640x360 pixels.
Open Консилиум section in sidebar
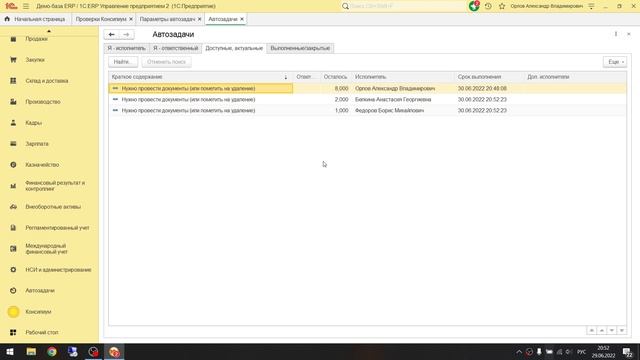tap(38, 312)
